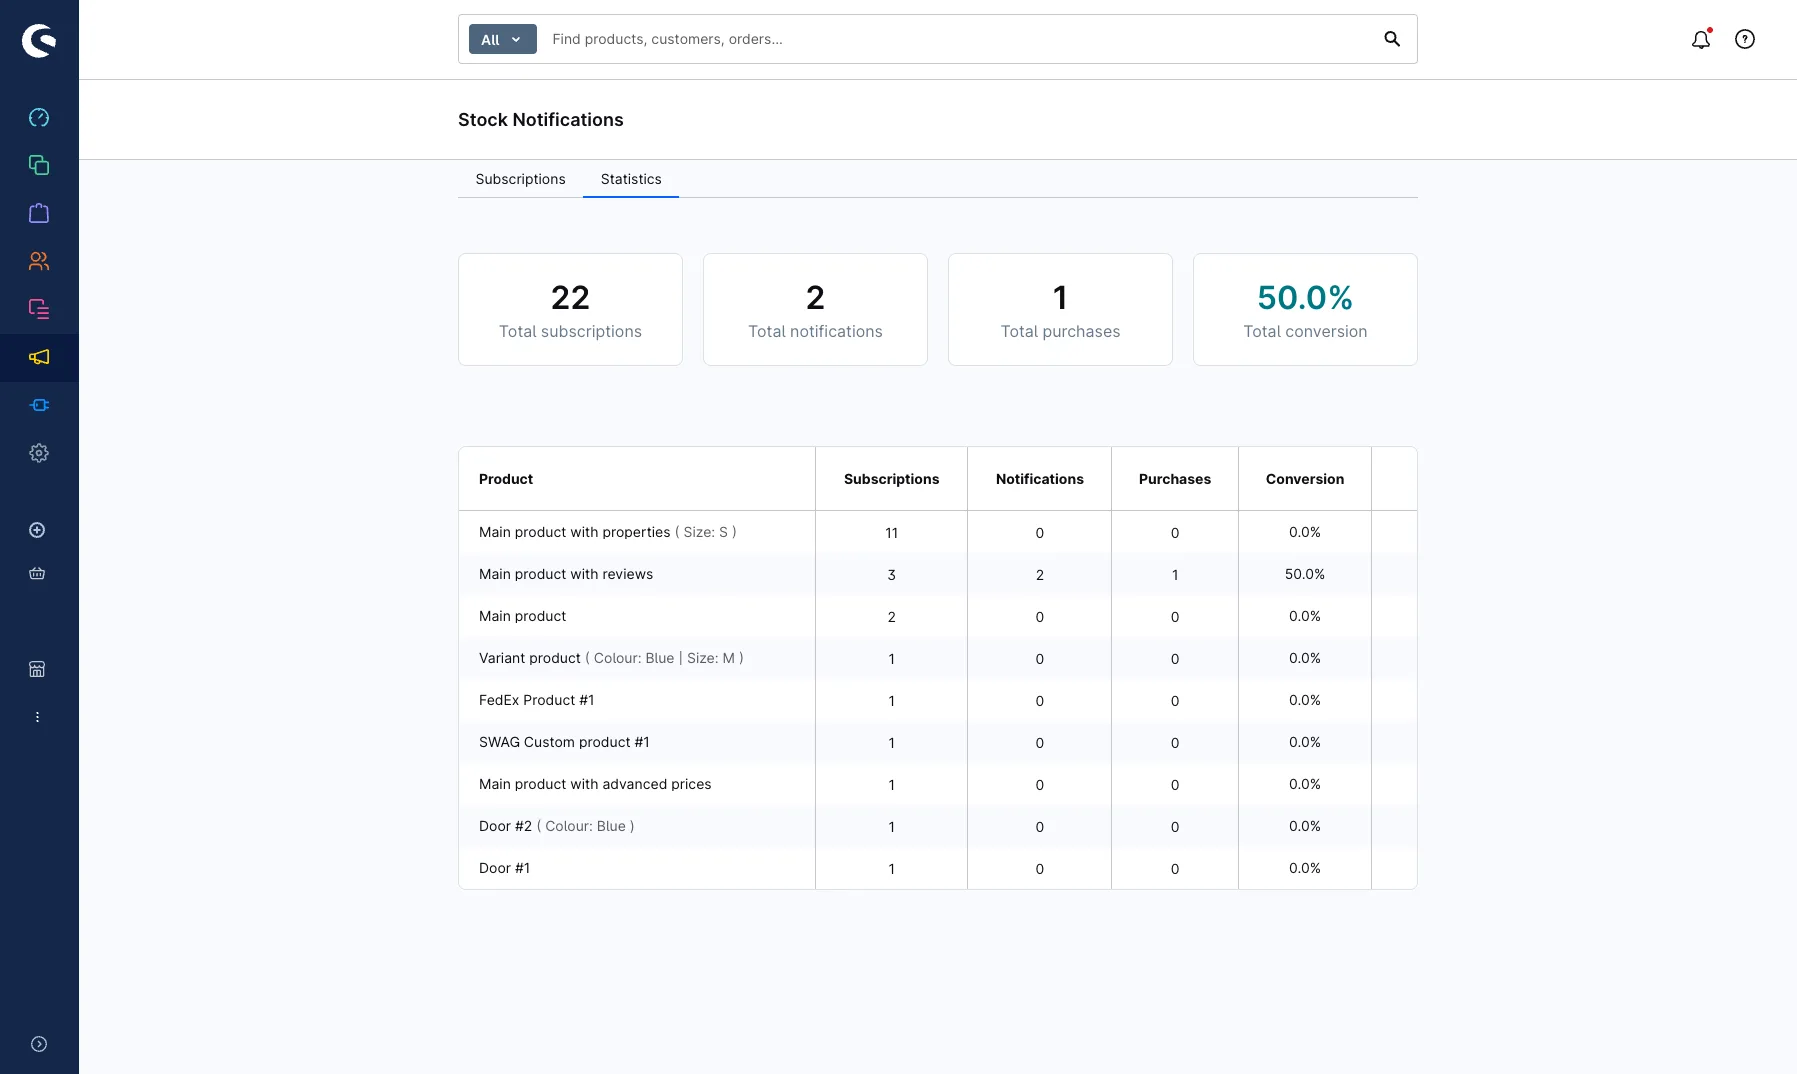Open the three-dot more menu in sidebar
Image resolution: width=1797 pixels, height=1074 pixels.
tap(37, 717)
